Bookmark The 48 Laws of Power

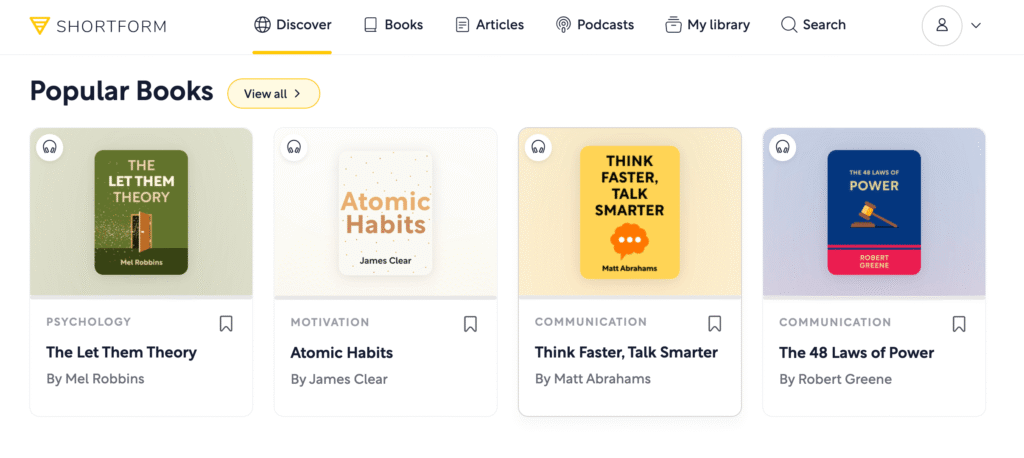[959, 323]
